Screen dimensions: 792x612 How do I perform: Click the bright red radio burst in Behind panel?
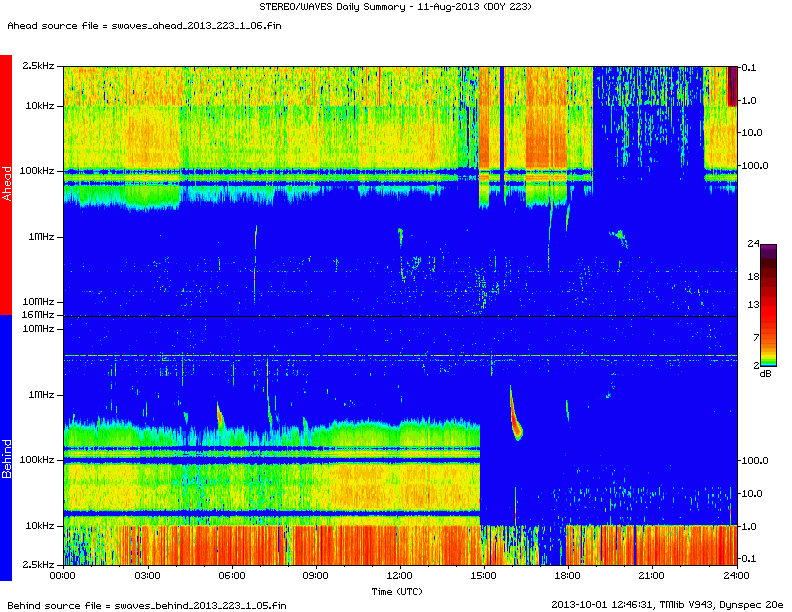coord(516,428)
